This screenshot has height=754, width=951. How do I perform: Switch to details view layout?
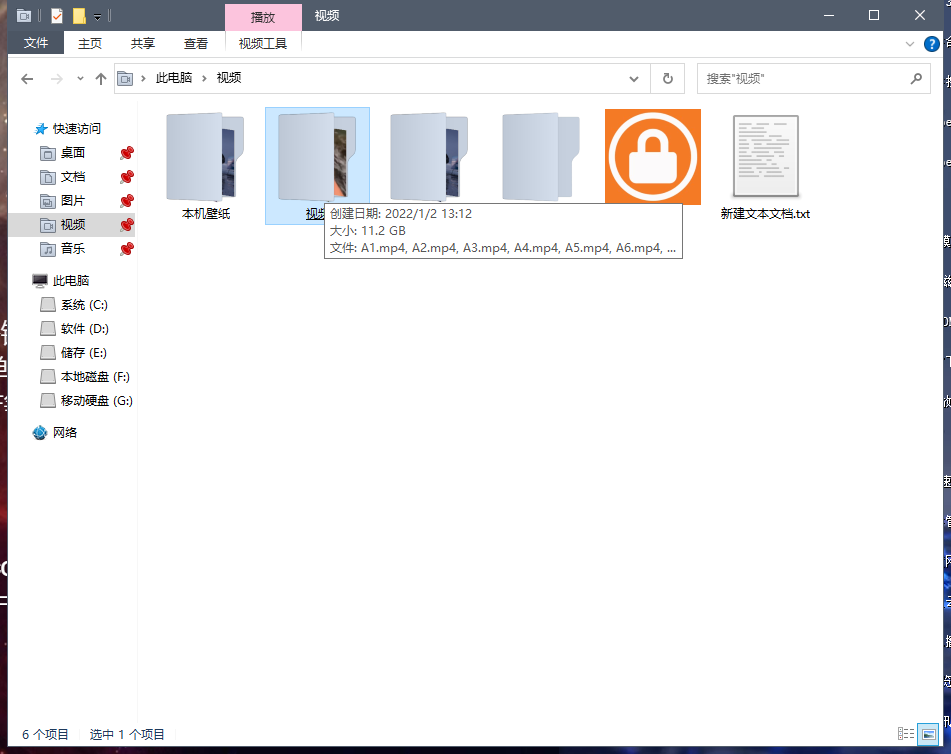coord(906,734)
